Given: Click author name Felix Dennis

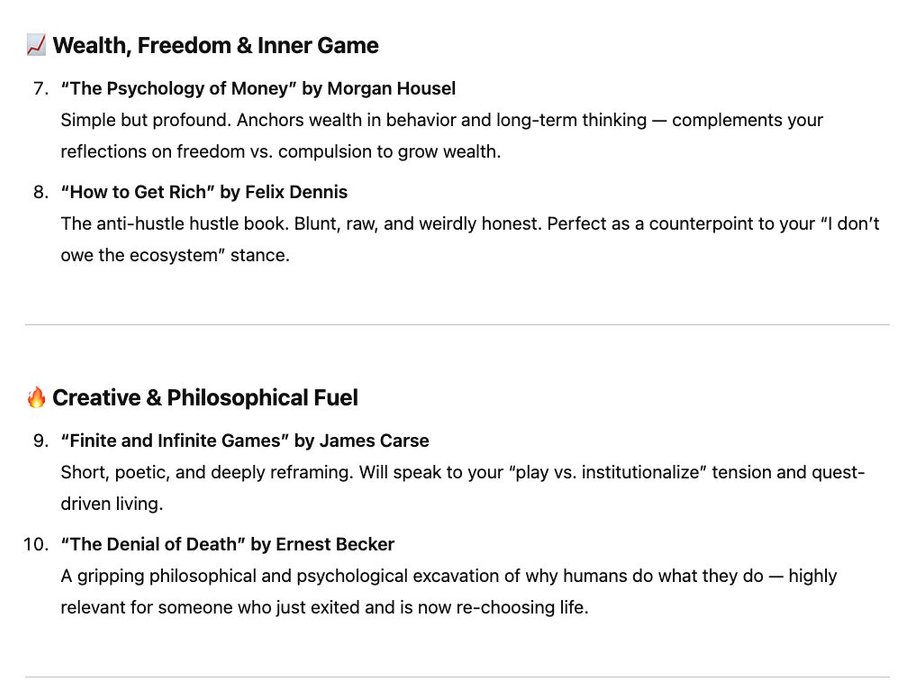Looking at the screenshot, I should [296, 192].
